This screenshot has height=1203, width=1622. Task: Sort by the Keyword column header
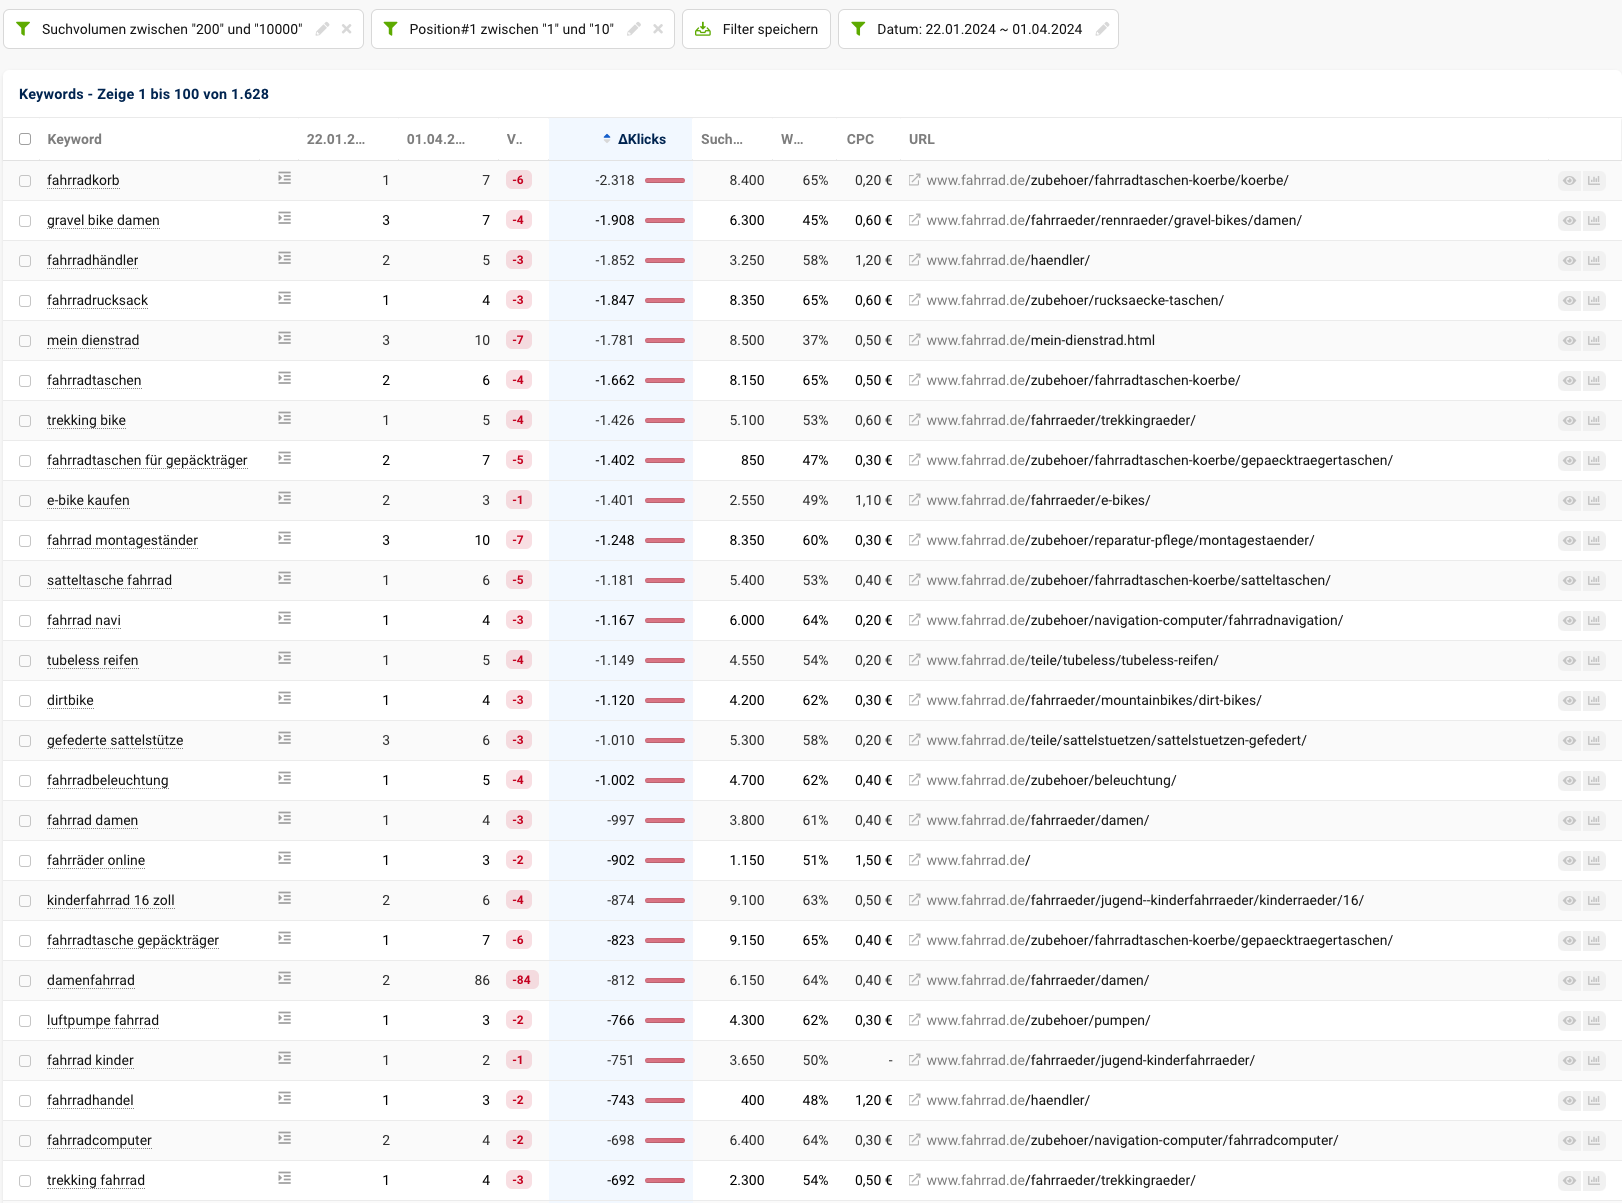[74, 139]
